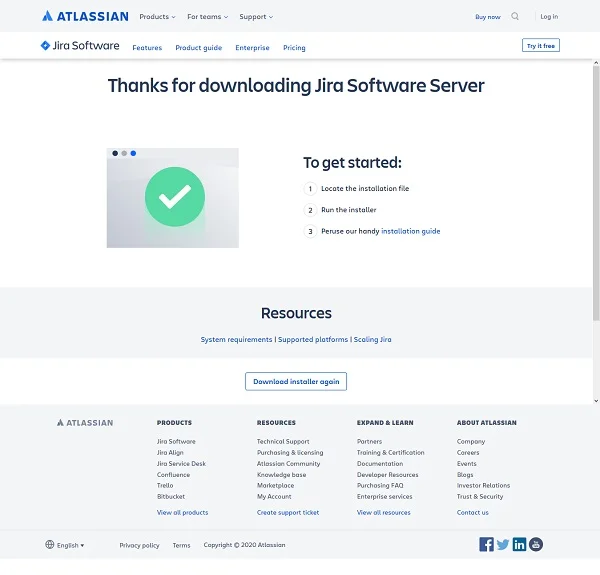Open Partners footer link
The image size is (600, 575).
[369, 441]
